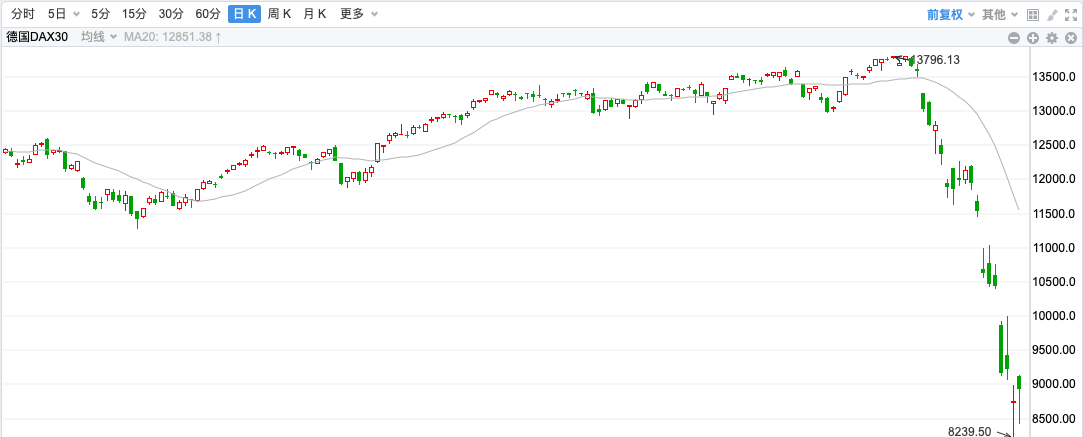Open the 前复权 adjustment dropdown
Viewport: 1083px width, 437px height.
click(951, 14)
